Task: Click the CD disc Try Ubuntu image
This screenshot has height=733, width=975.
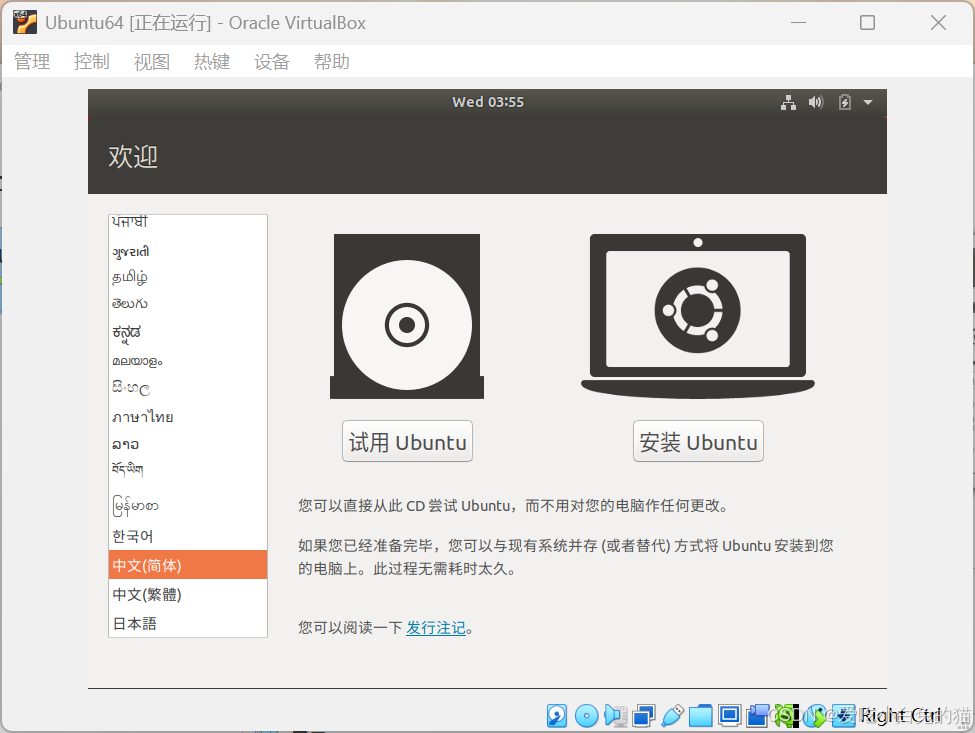Action: point(407,316)
